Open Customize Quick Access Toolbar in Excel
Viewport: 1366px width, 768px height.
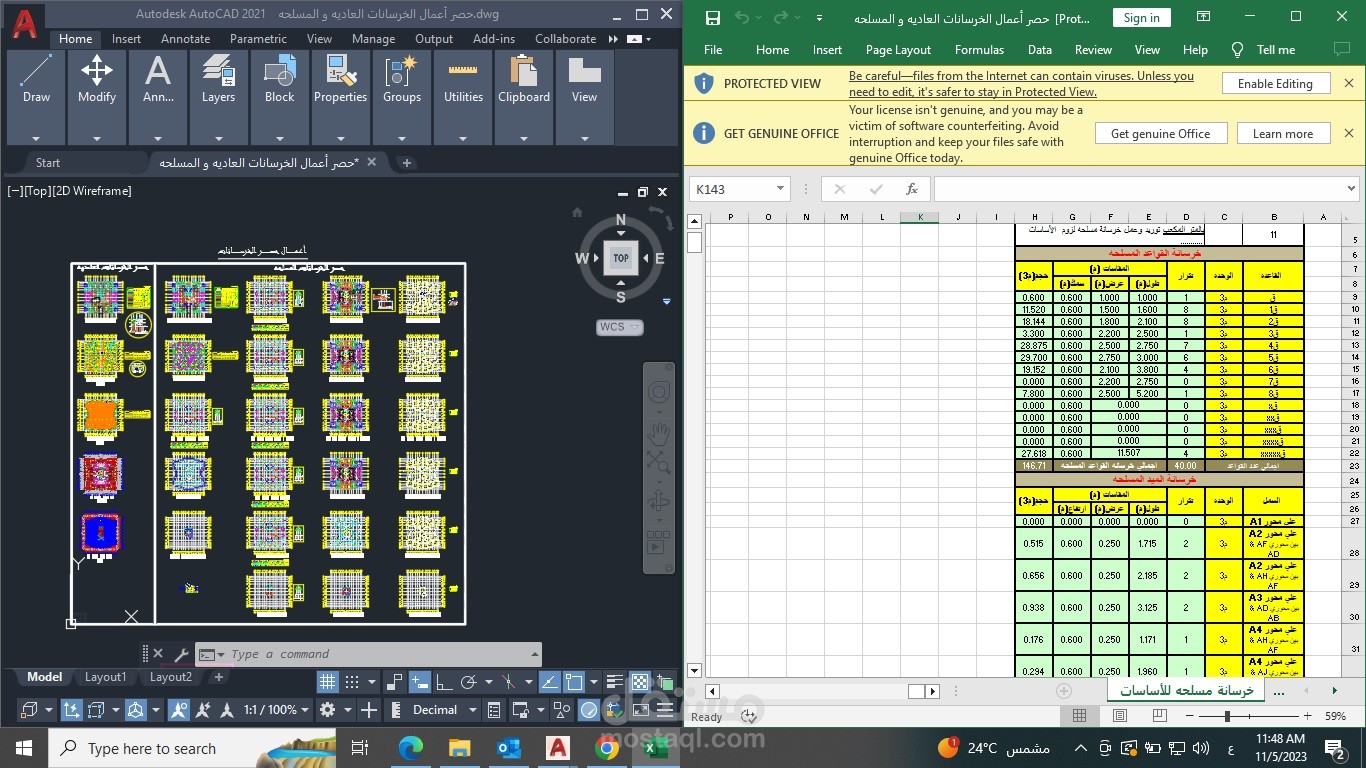pyautogui.click(x=819, y=18)
